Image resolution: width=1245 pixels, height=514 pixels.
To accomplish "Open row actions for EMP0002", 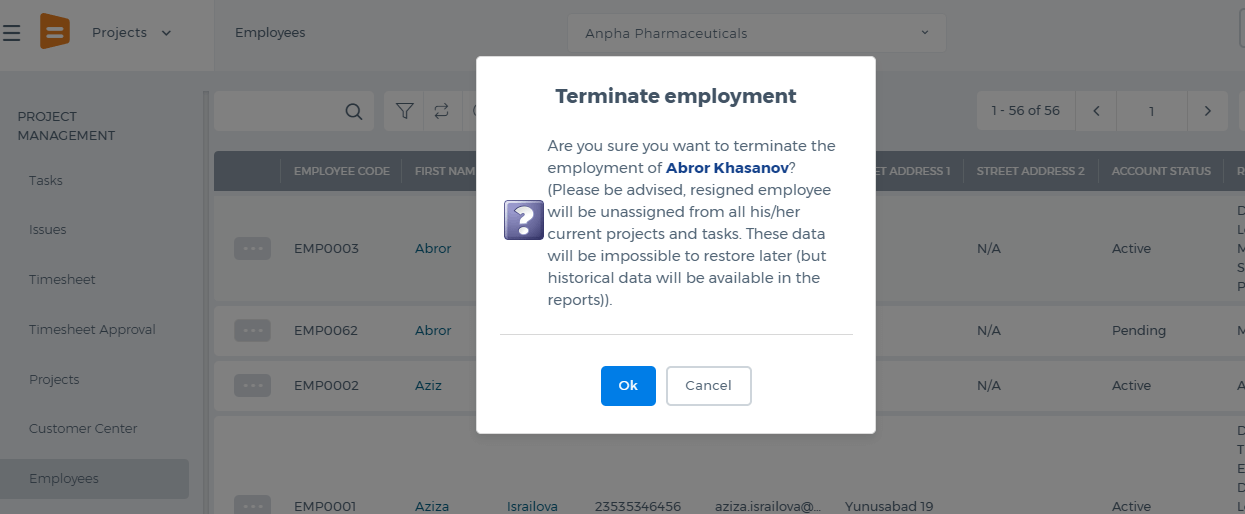I will coord(252,385).
